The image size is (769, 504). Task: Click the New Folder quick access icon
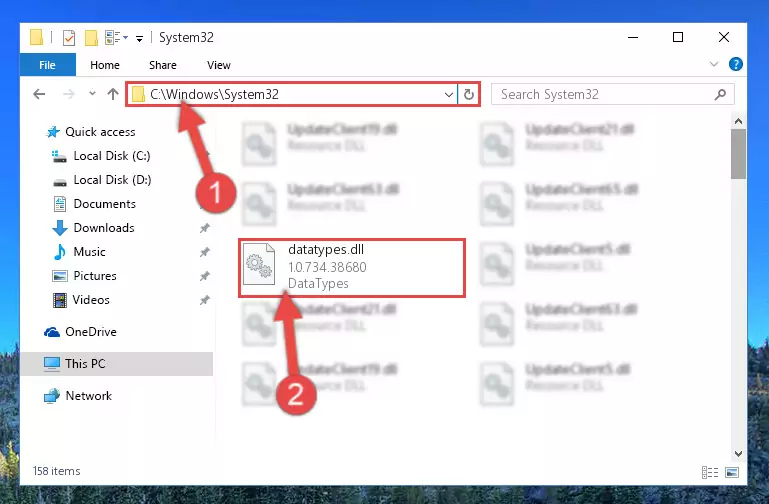(x=91, y=37)
